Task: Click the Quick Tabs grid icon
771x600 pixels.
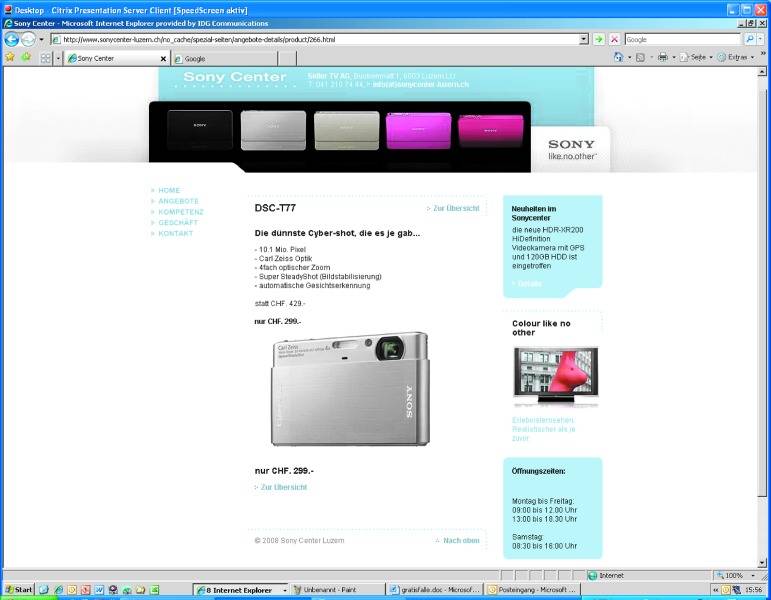Action: pos(46,58)
